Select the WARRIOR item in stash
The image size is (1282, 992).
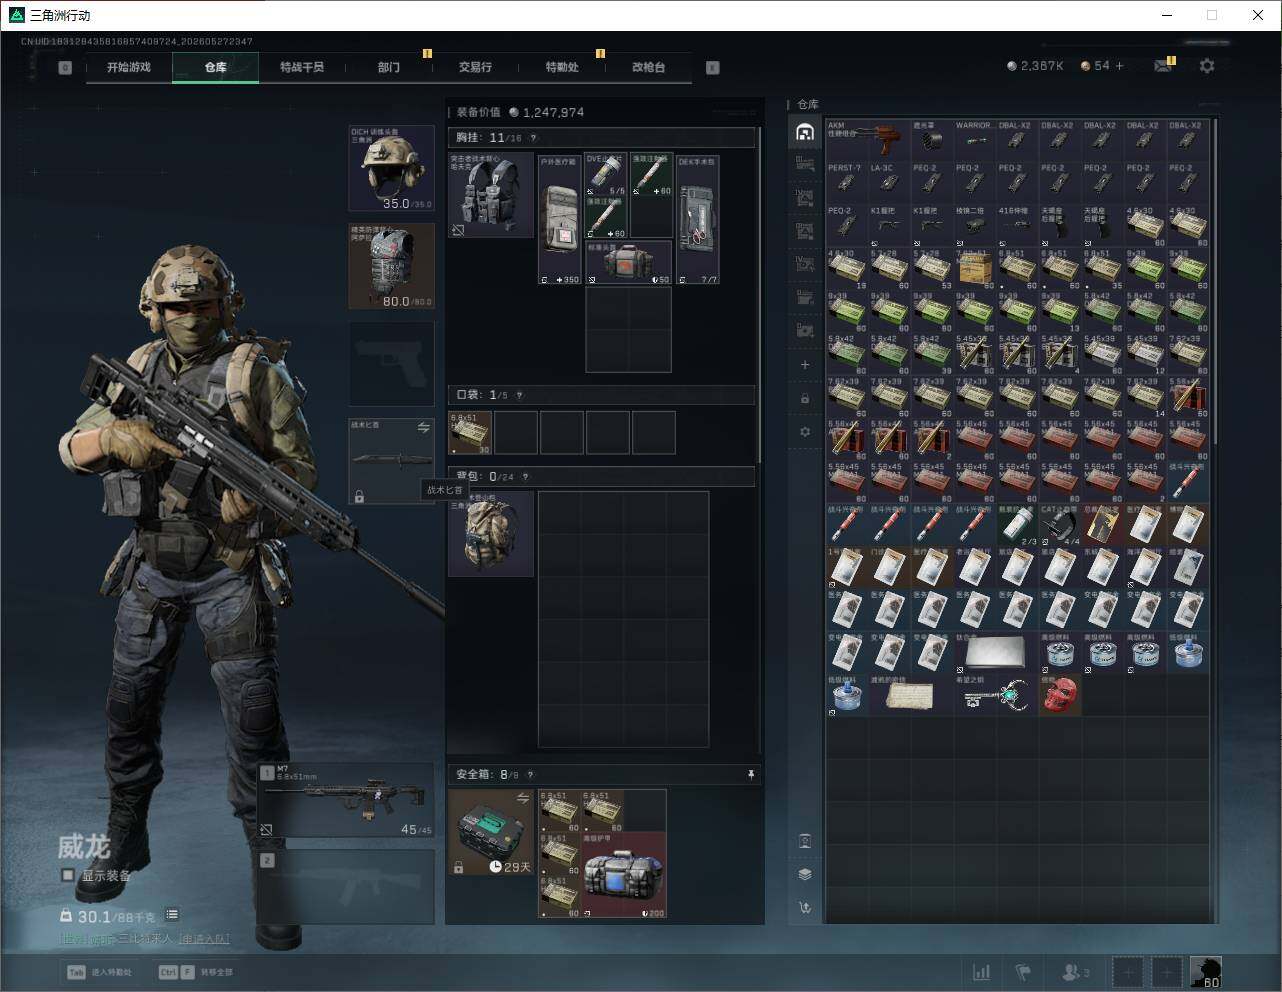pos(975,141)
